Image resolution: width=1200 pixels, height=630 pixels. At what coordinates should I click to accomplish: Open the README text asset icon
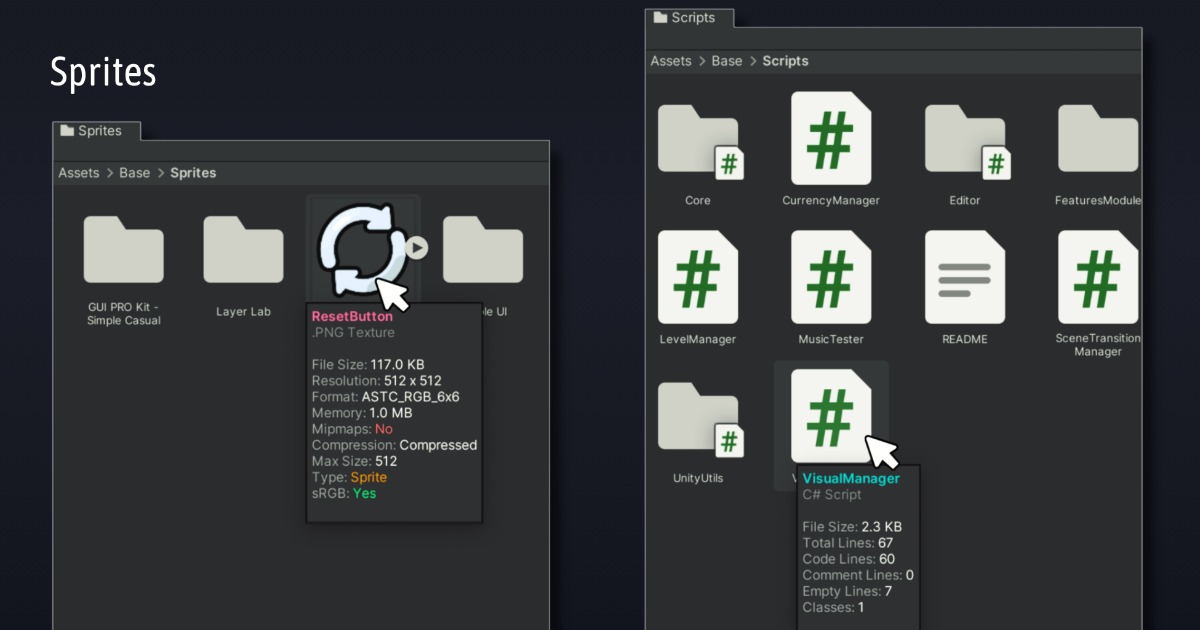tap(964, 278)
